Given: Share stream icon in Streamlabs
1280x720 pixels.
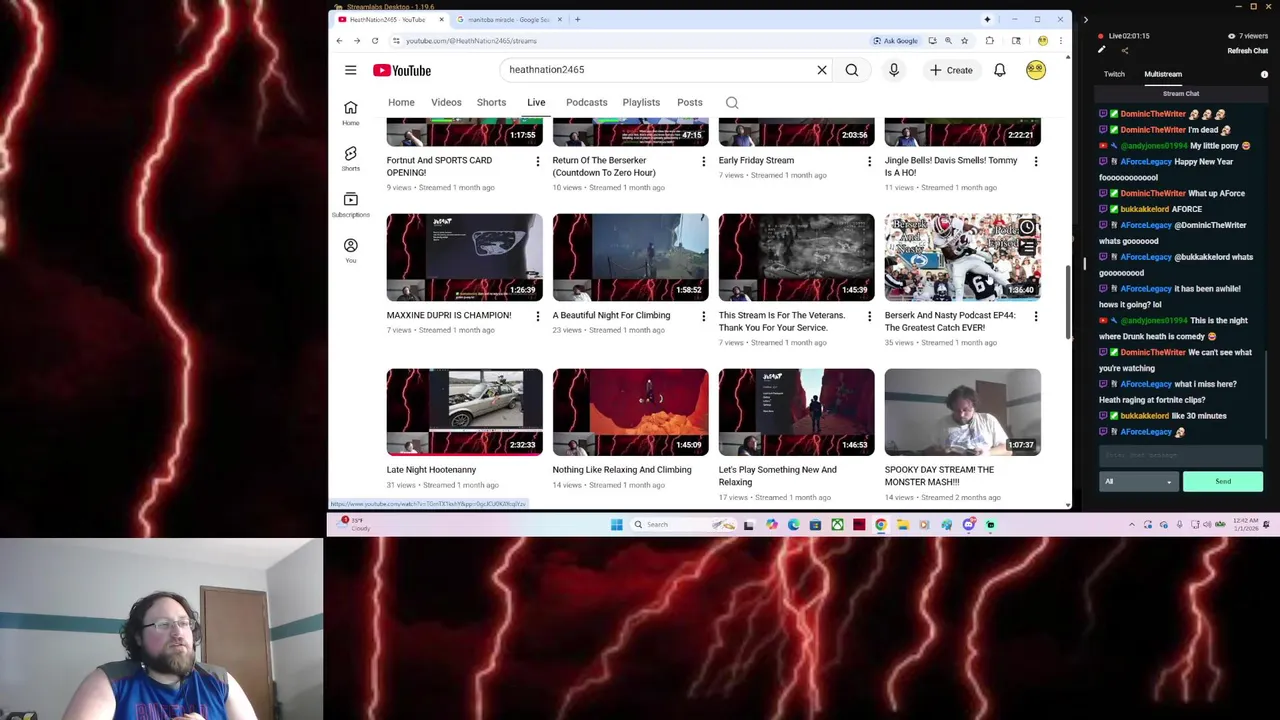Looking at the screenshot, I should (x=1124, y=50).
